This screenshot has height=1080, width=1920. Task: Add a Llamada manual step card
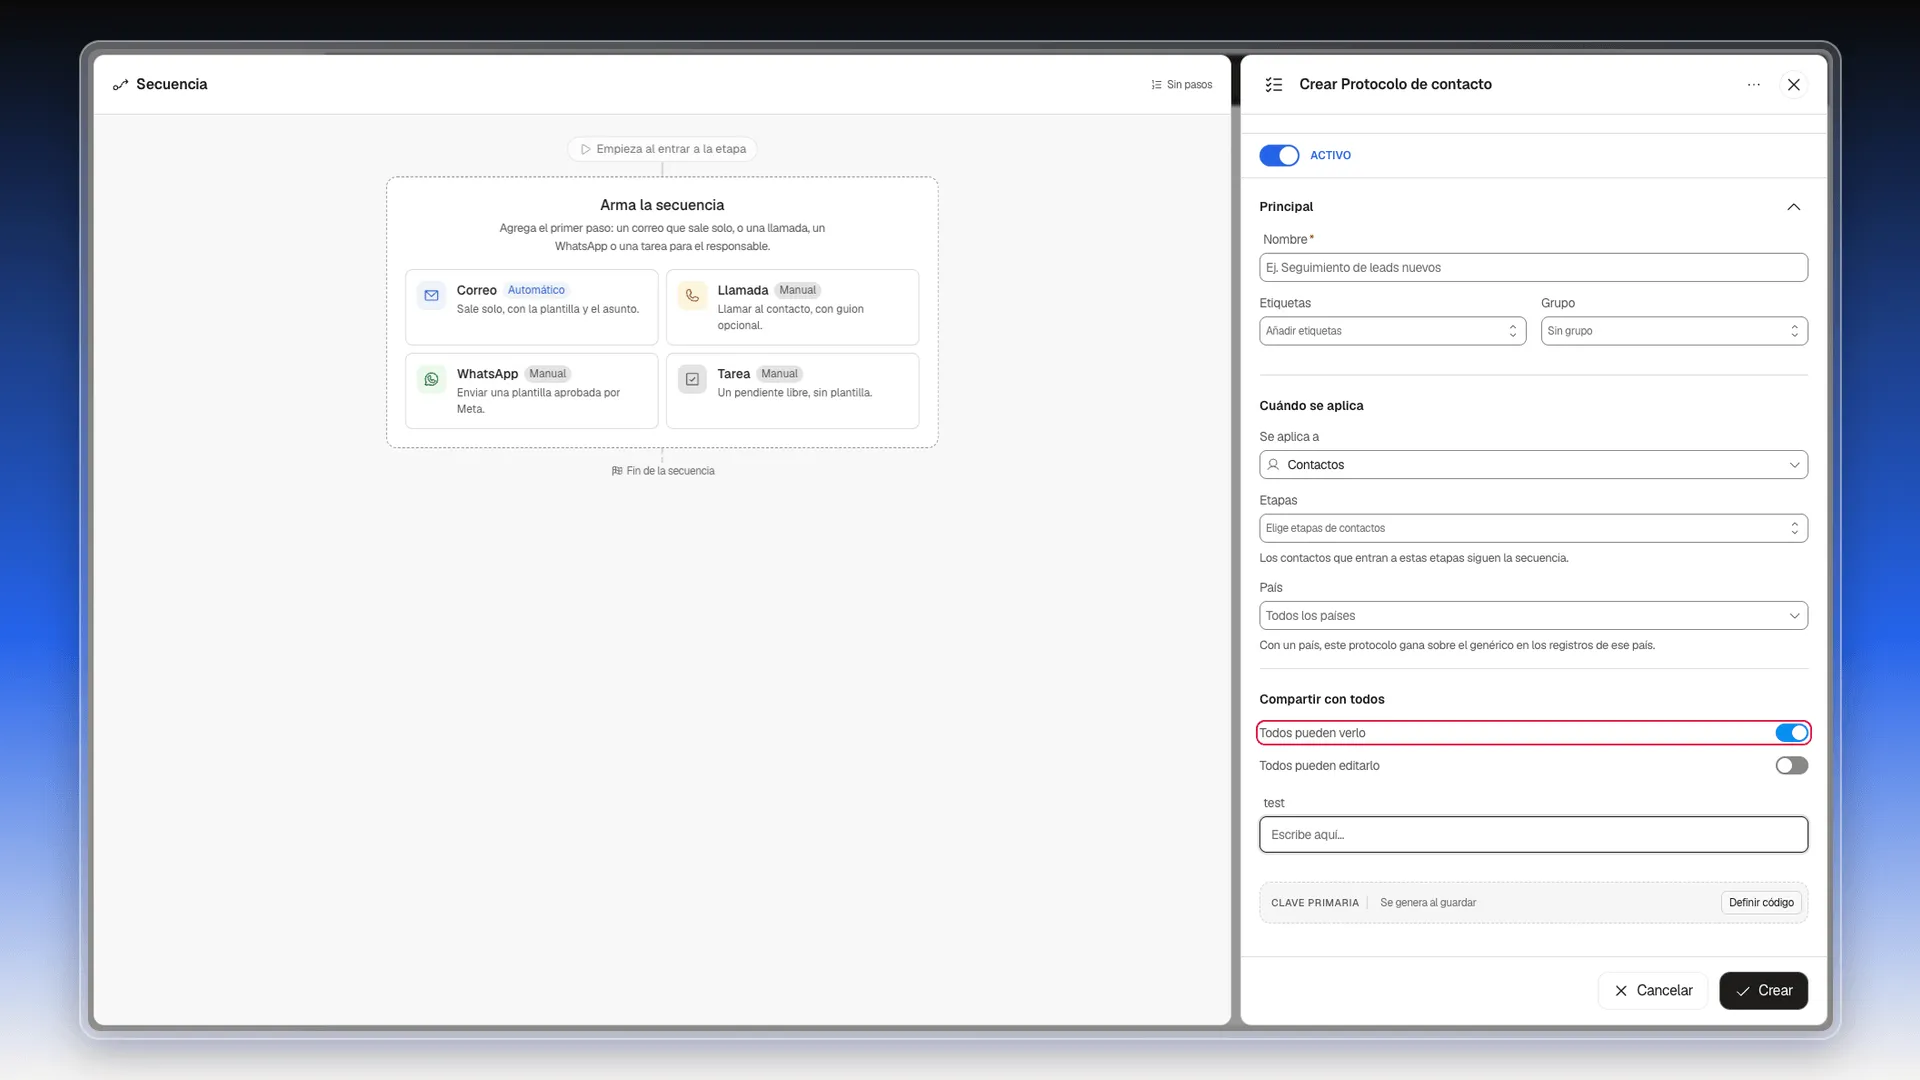792,307
